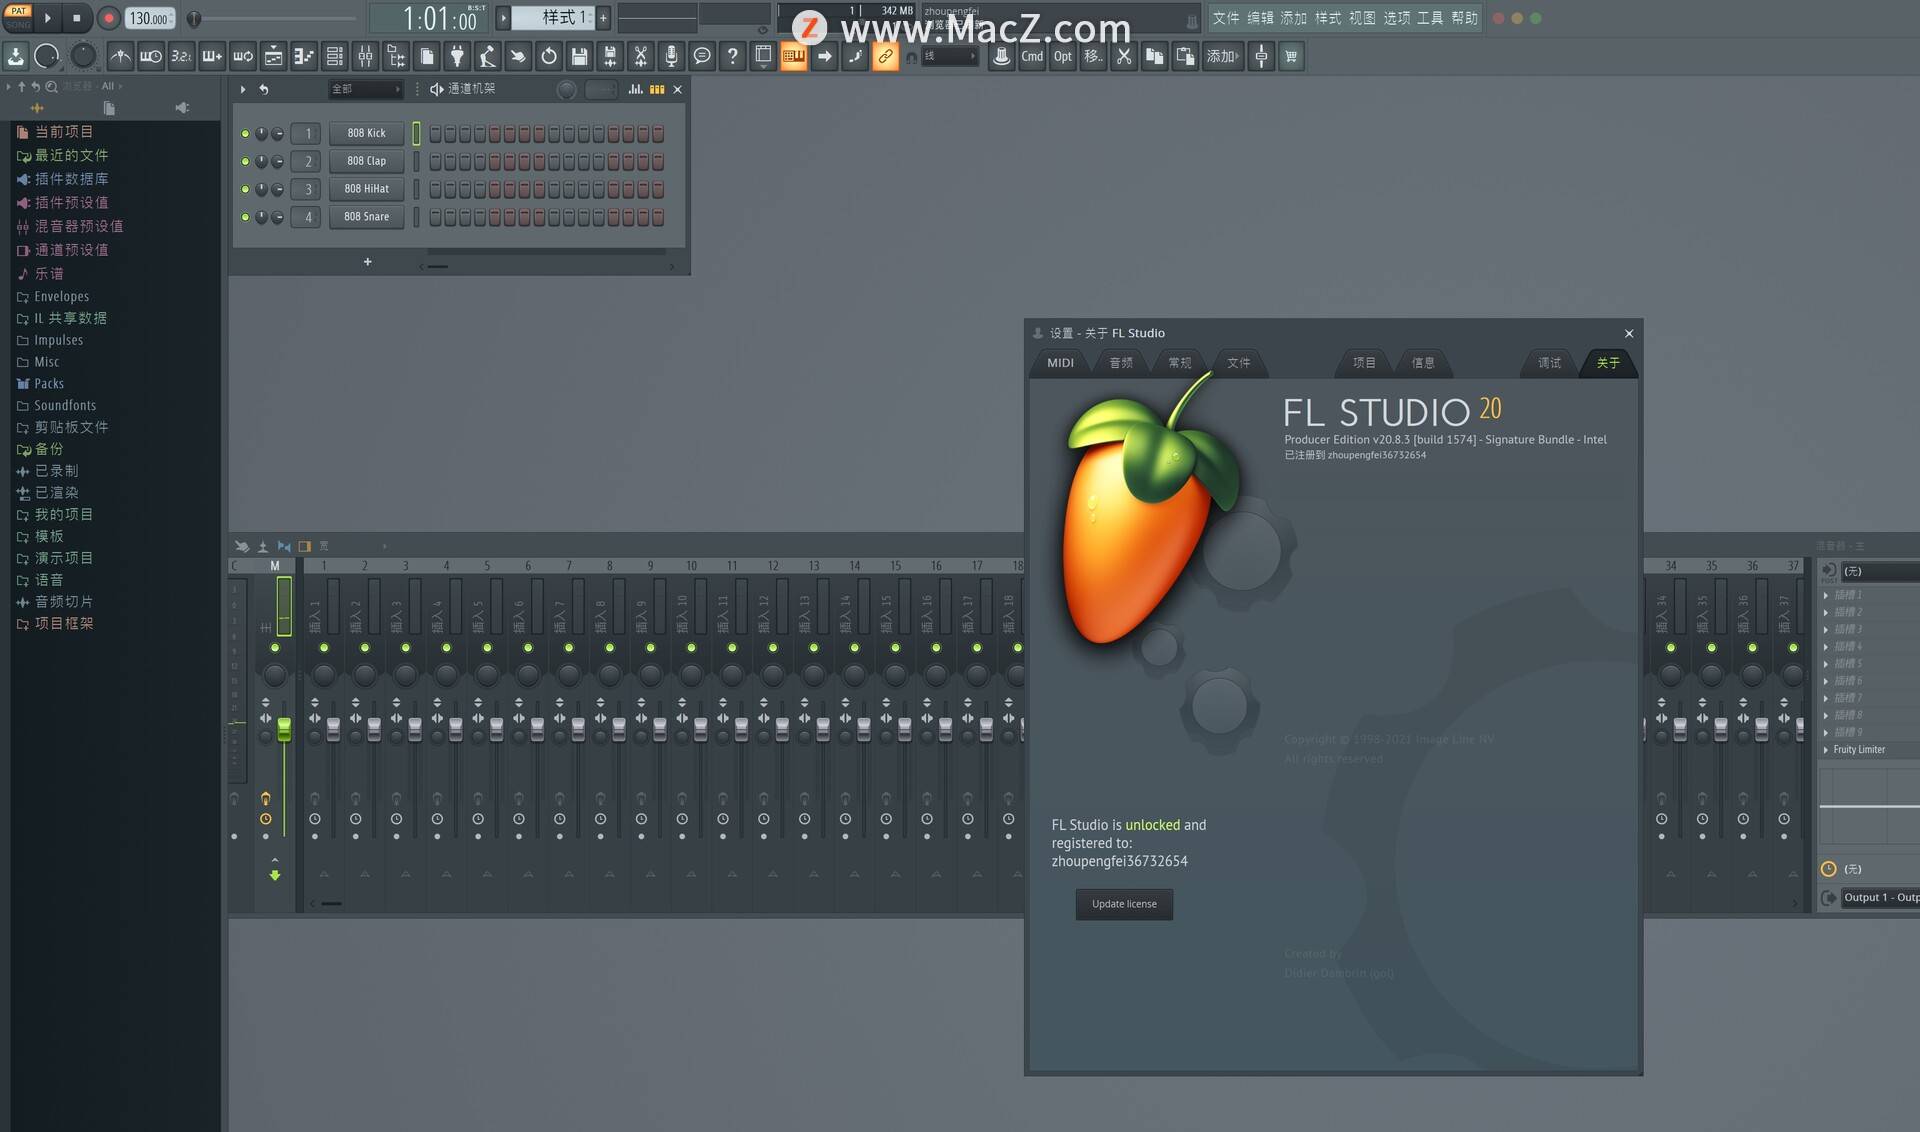Image resolution: width=1920 pixels, height=1132 pixels.
Task: Switch to the 音频 settings tab
Action: click(1121, 363)
